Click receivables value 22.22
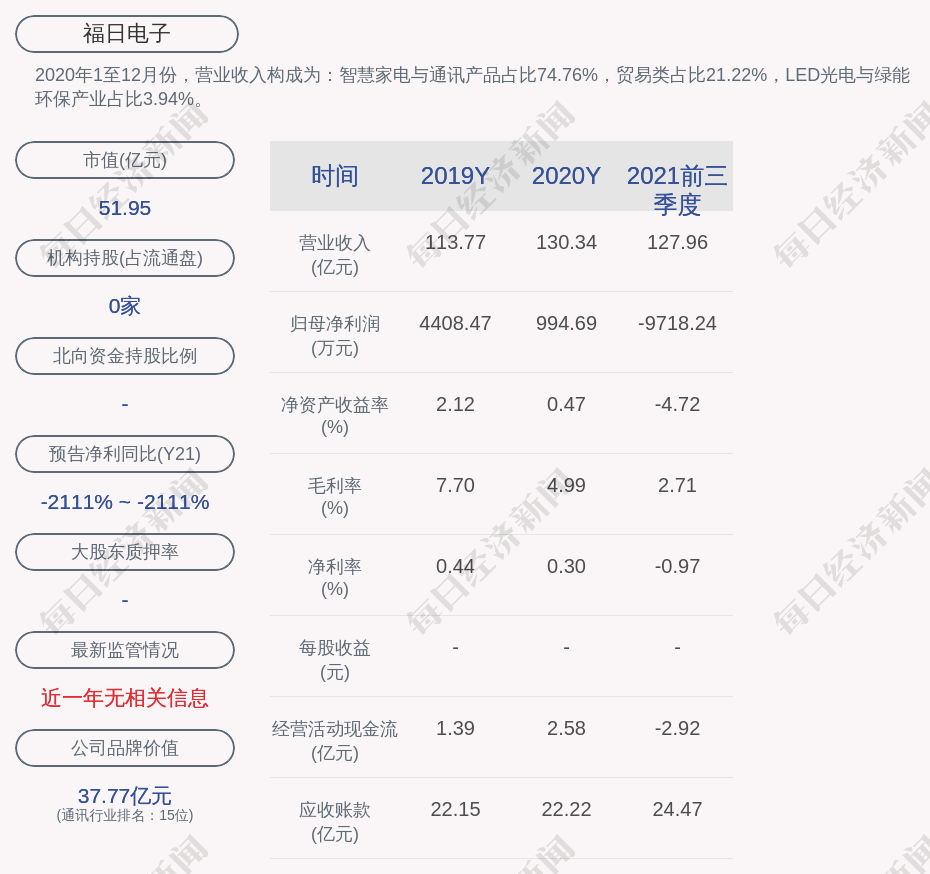 [566, 809]
